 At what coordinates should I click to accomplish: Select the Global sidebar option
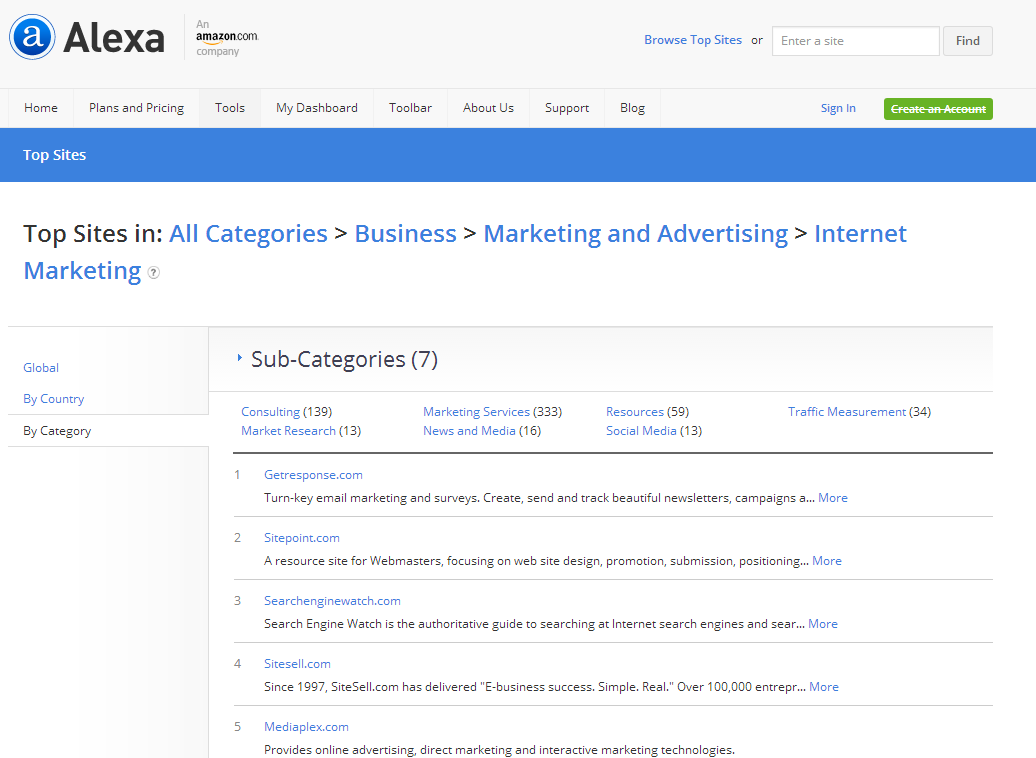tap(41, 368)
